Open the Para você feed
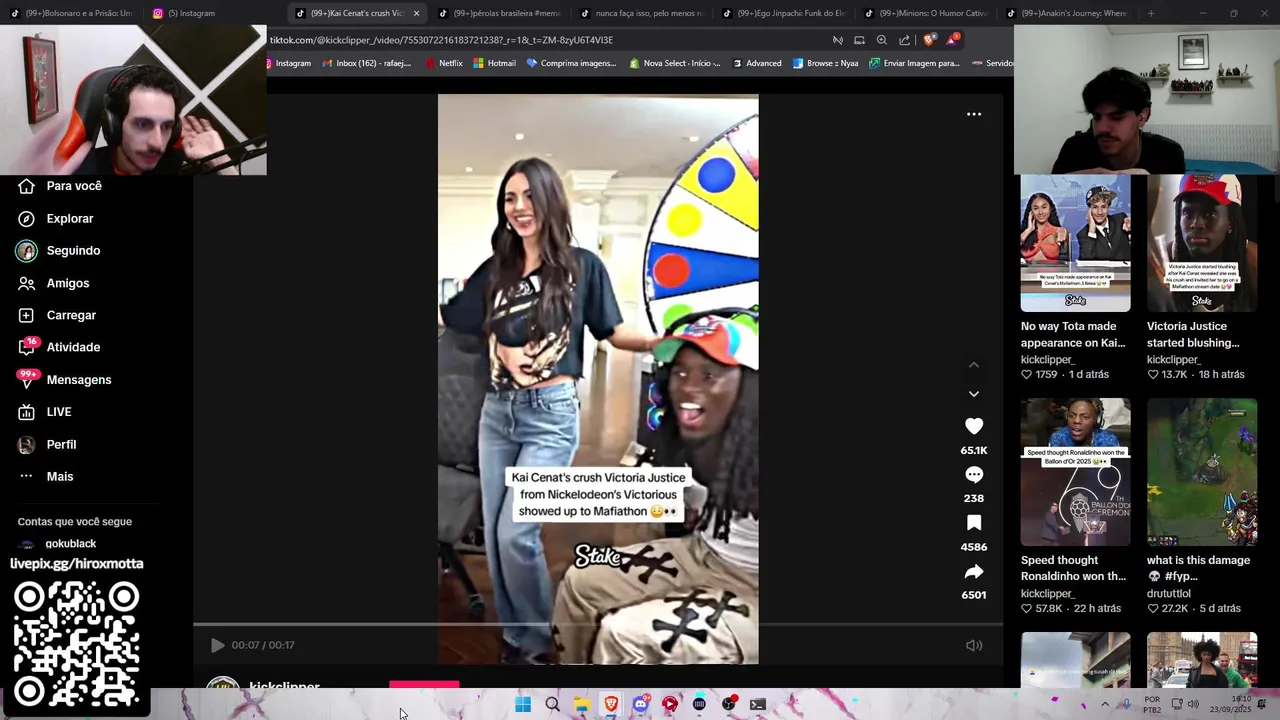 pyautogui.click(x=60, y=186)
